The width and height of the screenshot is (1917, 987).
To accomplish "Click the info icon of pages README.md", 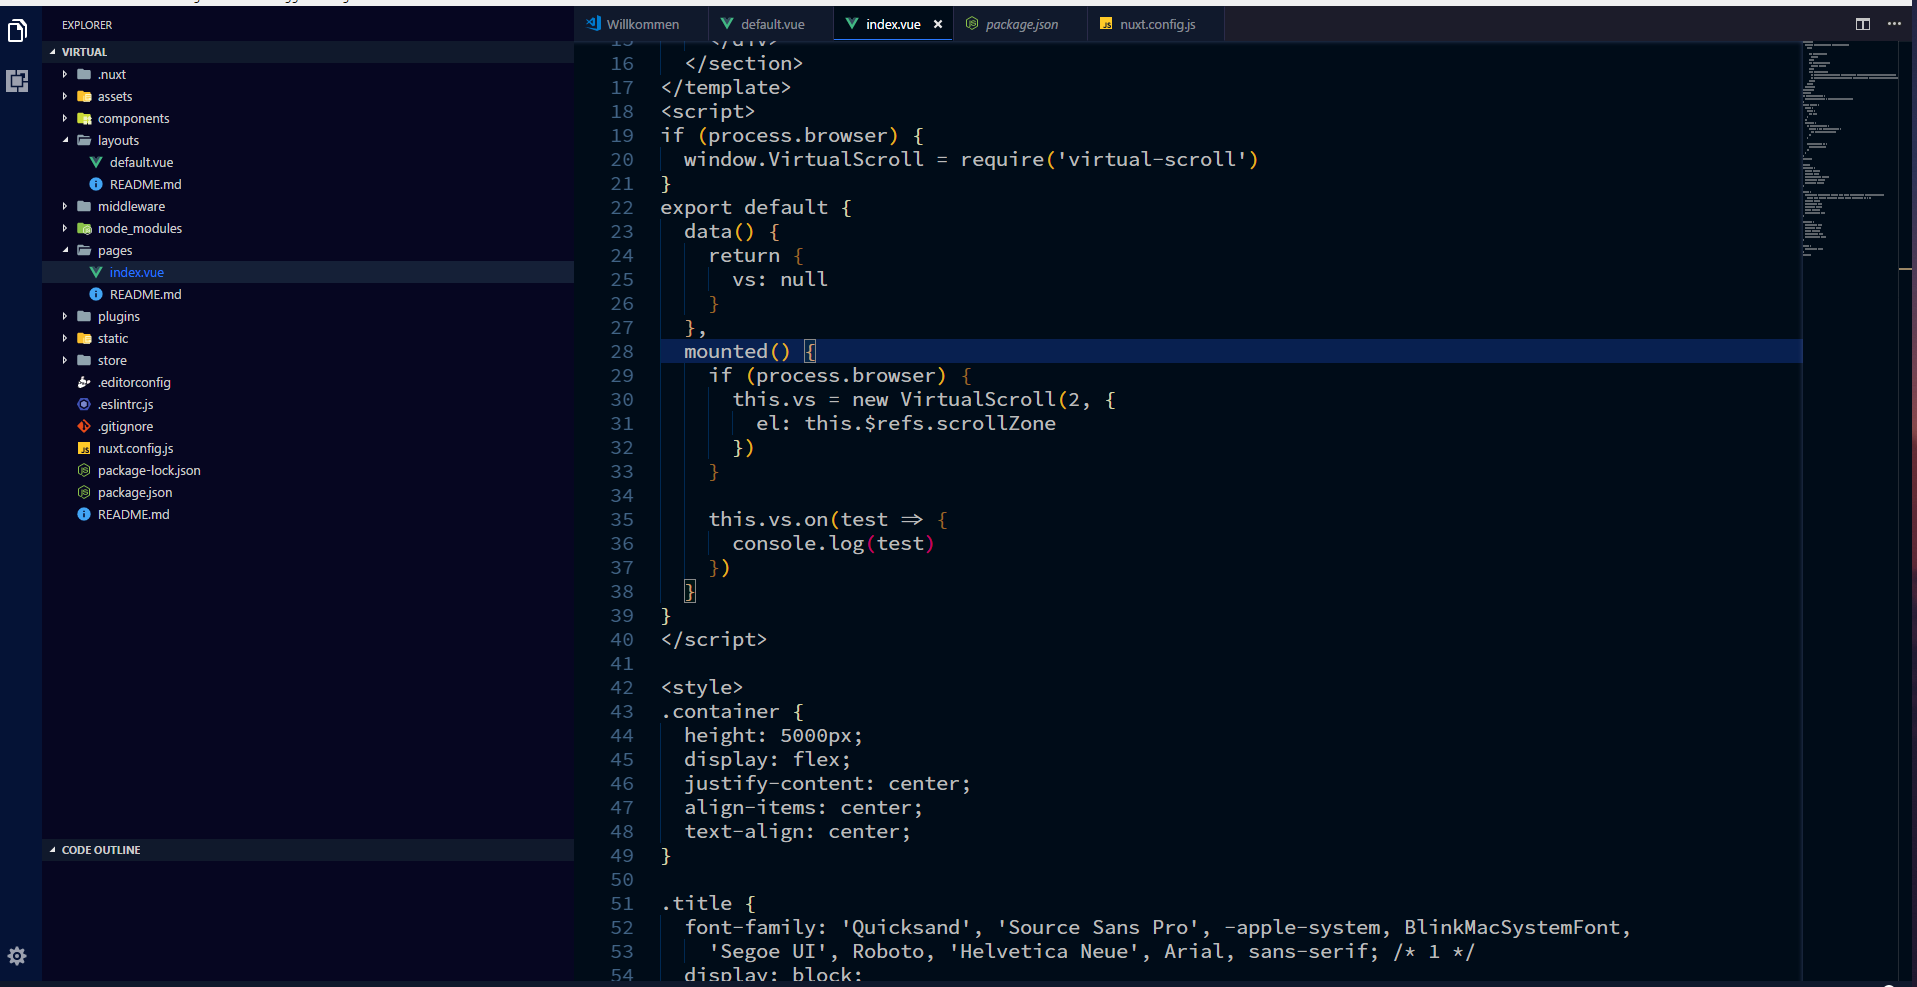I will [x=96, y=294].
